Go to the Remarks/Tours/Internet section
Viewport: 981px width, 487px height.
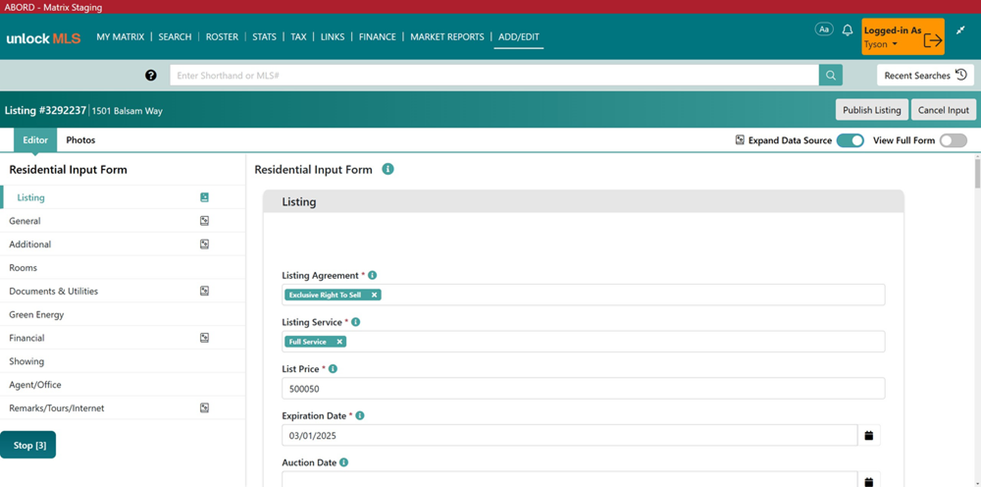(x=123, y=408)
